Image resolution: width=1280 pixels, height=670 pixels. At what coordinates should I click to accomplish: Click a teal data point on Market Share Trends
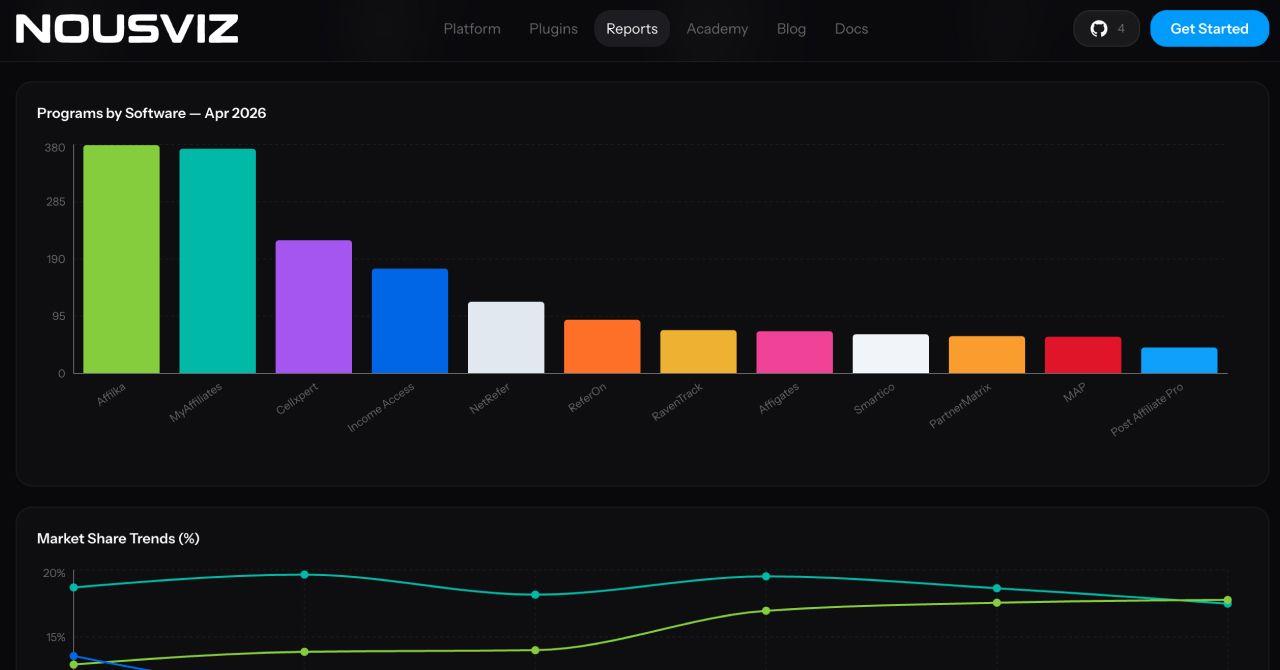303,575
